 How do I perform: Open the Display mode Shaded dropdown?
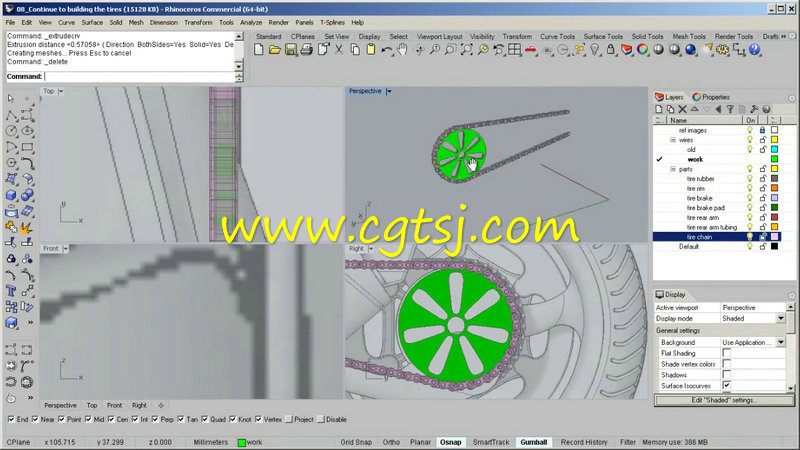coord(781,318)
